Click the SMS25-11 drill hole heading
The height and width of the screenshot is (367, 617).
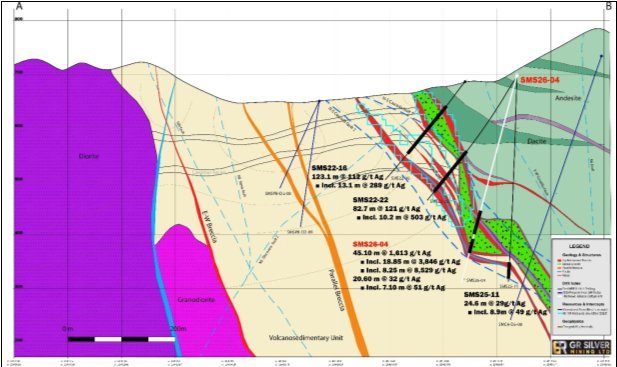coord(481,295)
